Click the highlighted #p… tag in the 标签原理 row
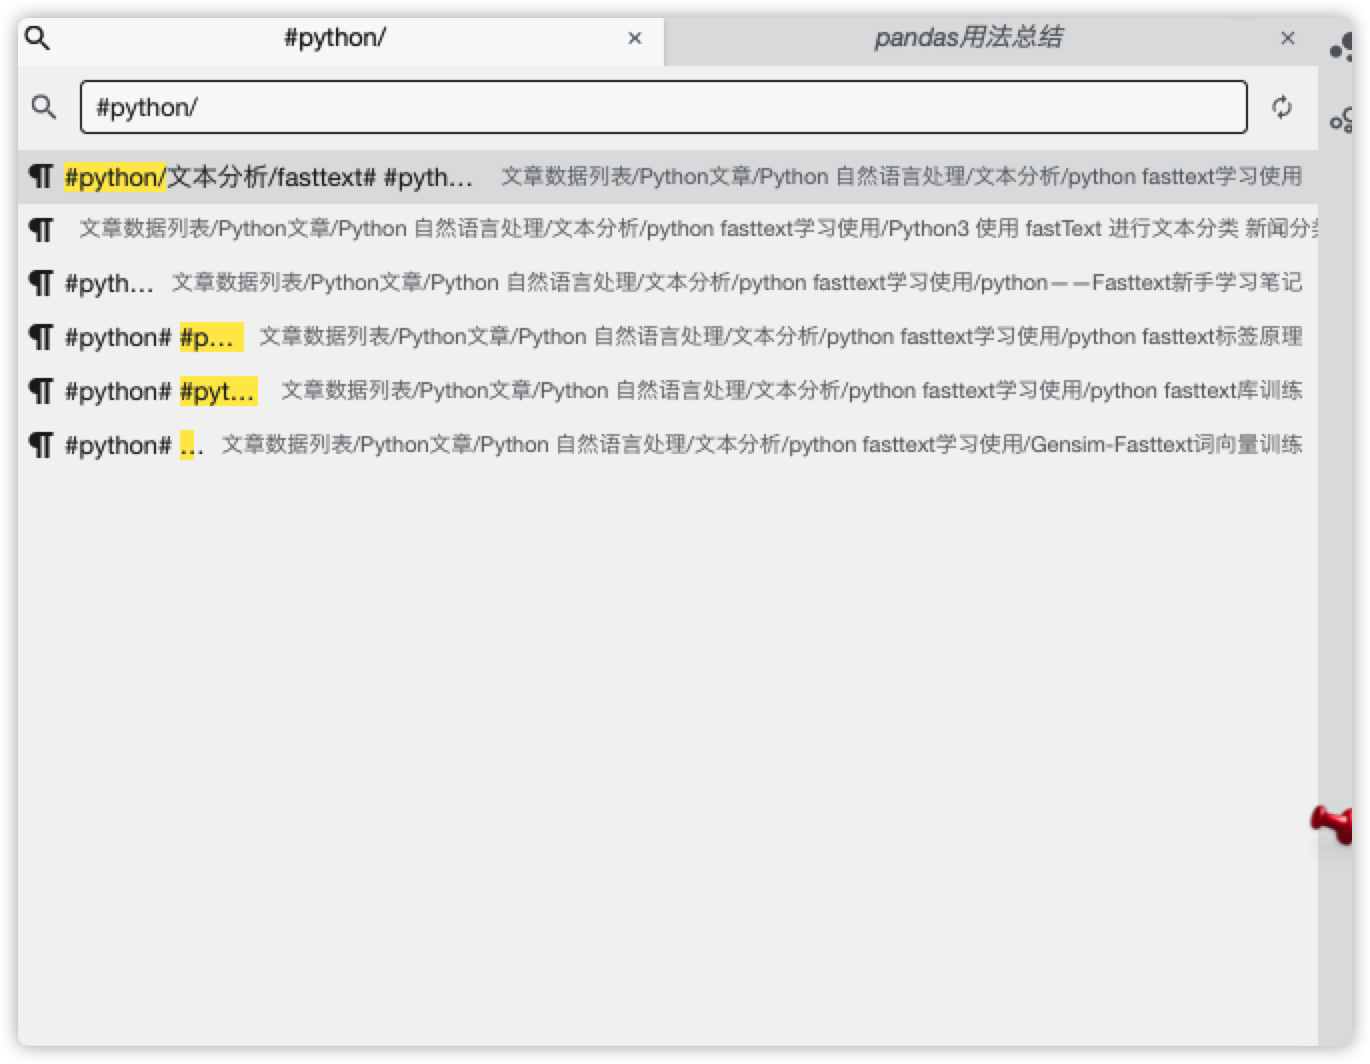 tap(210, 337)
